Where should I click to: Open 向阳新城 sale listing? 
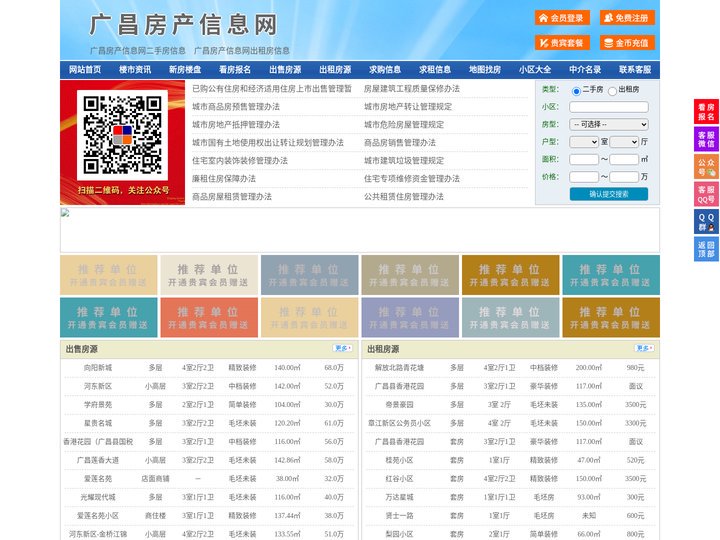(98, 368)
